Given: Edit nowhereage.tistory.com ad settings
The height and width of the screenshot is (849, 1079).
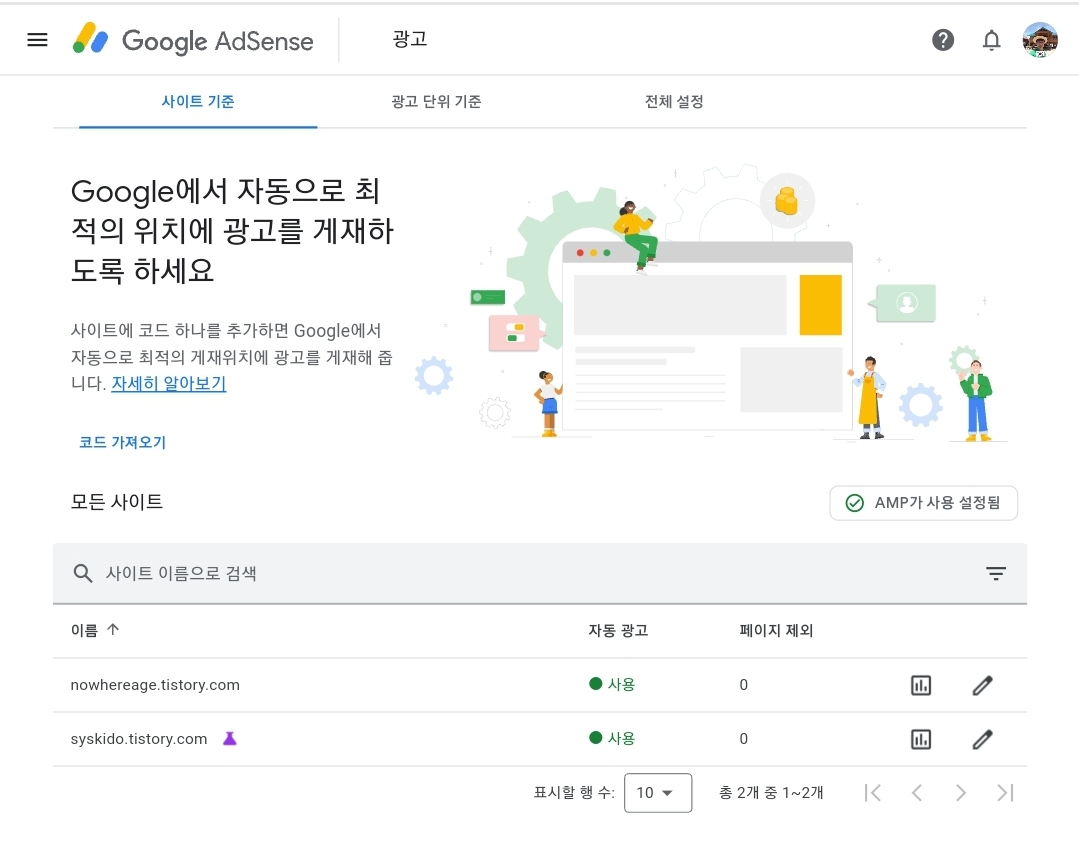Looking at the screenshot, I should coord(983,685).
